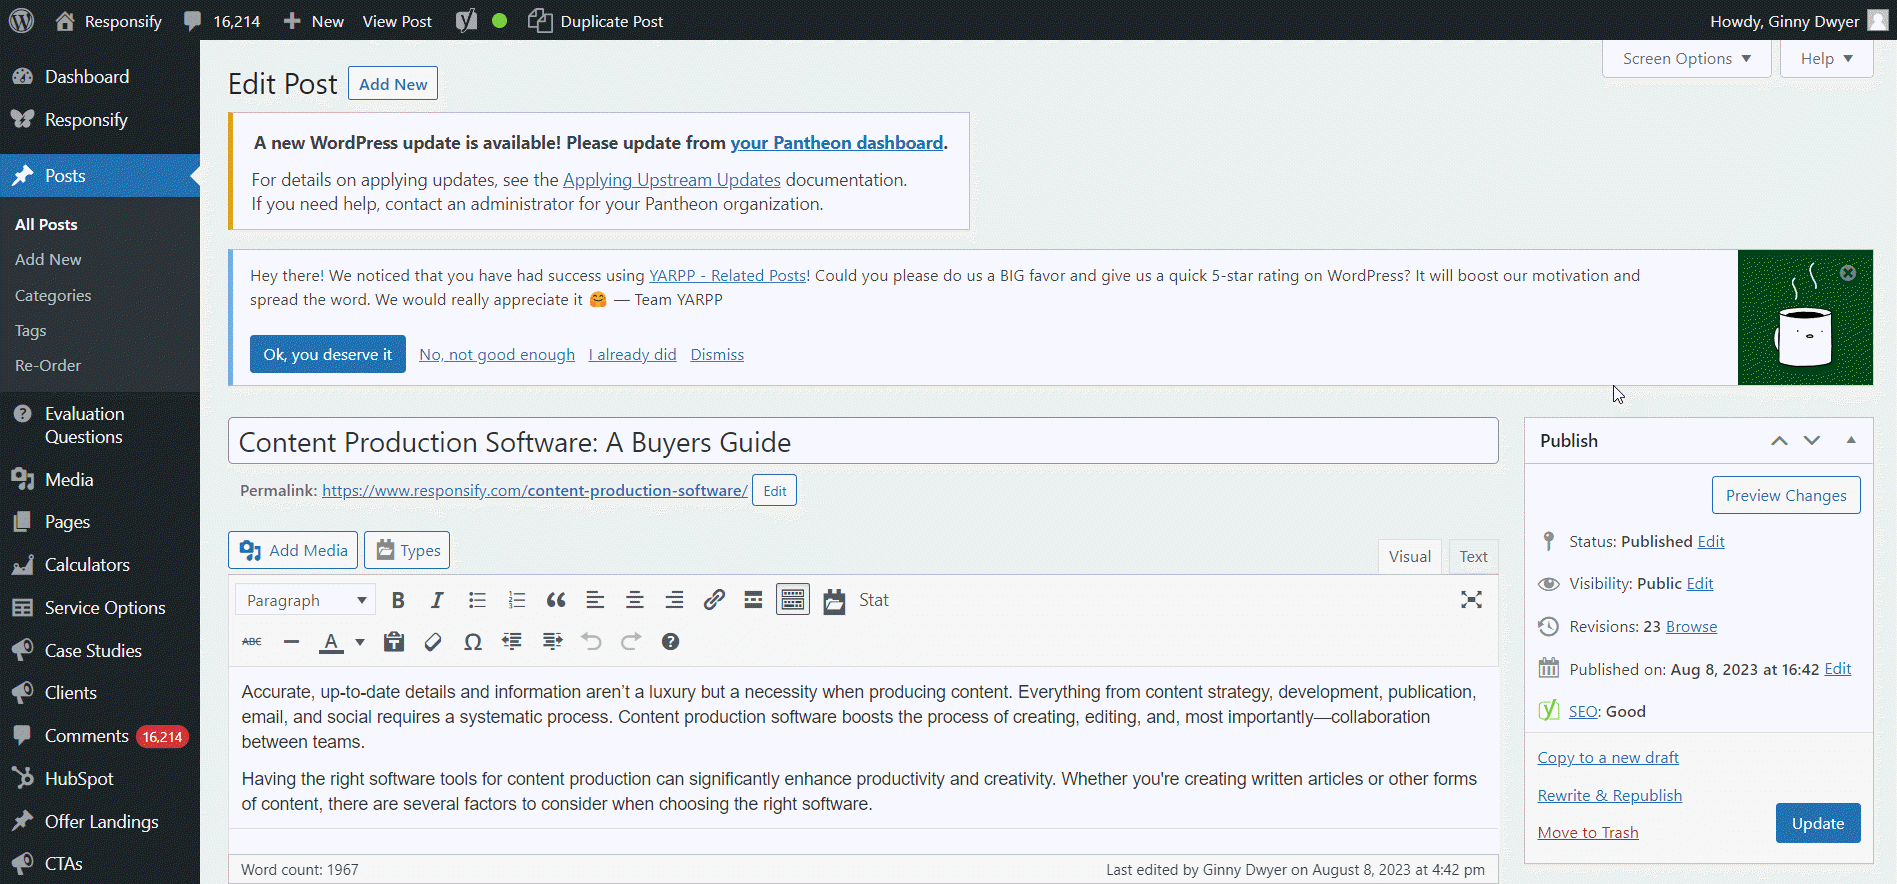
Task: Edit the post Status link
Action: [x=1711, y=542]
